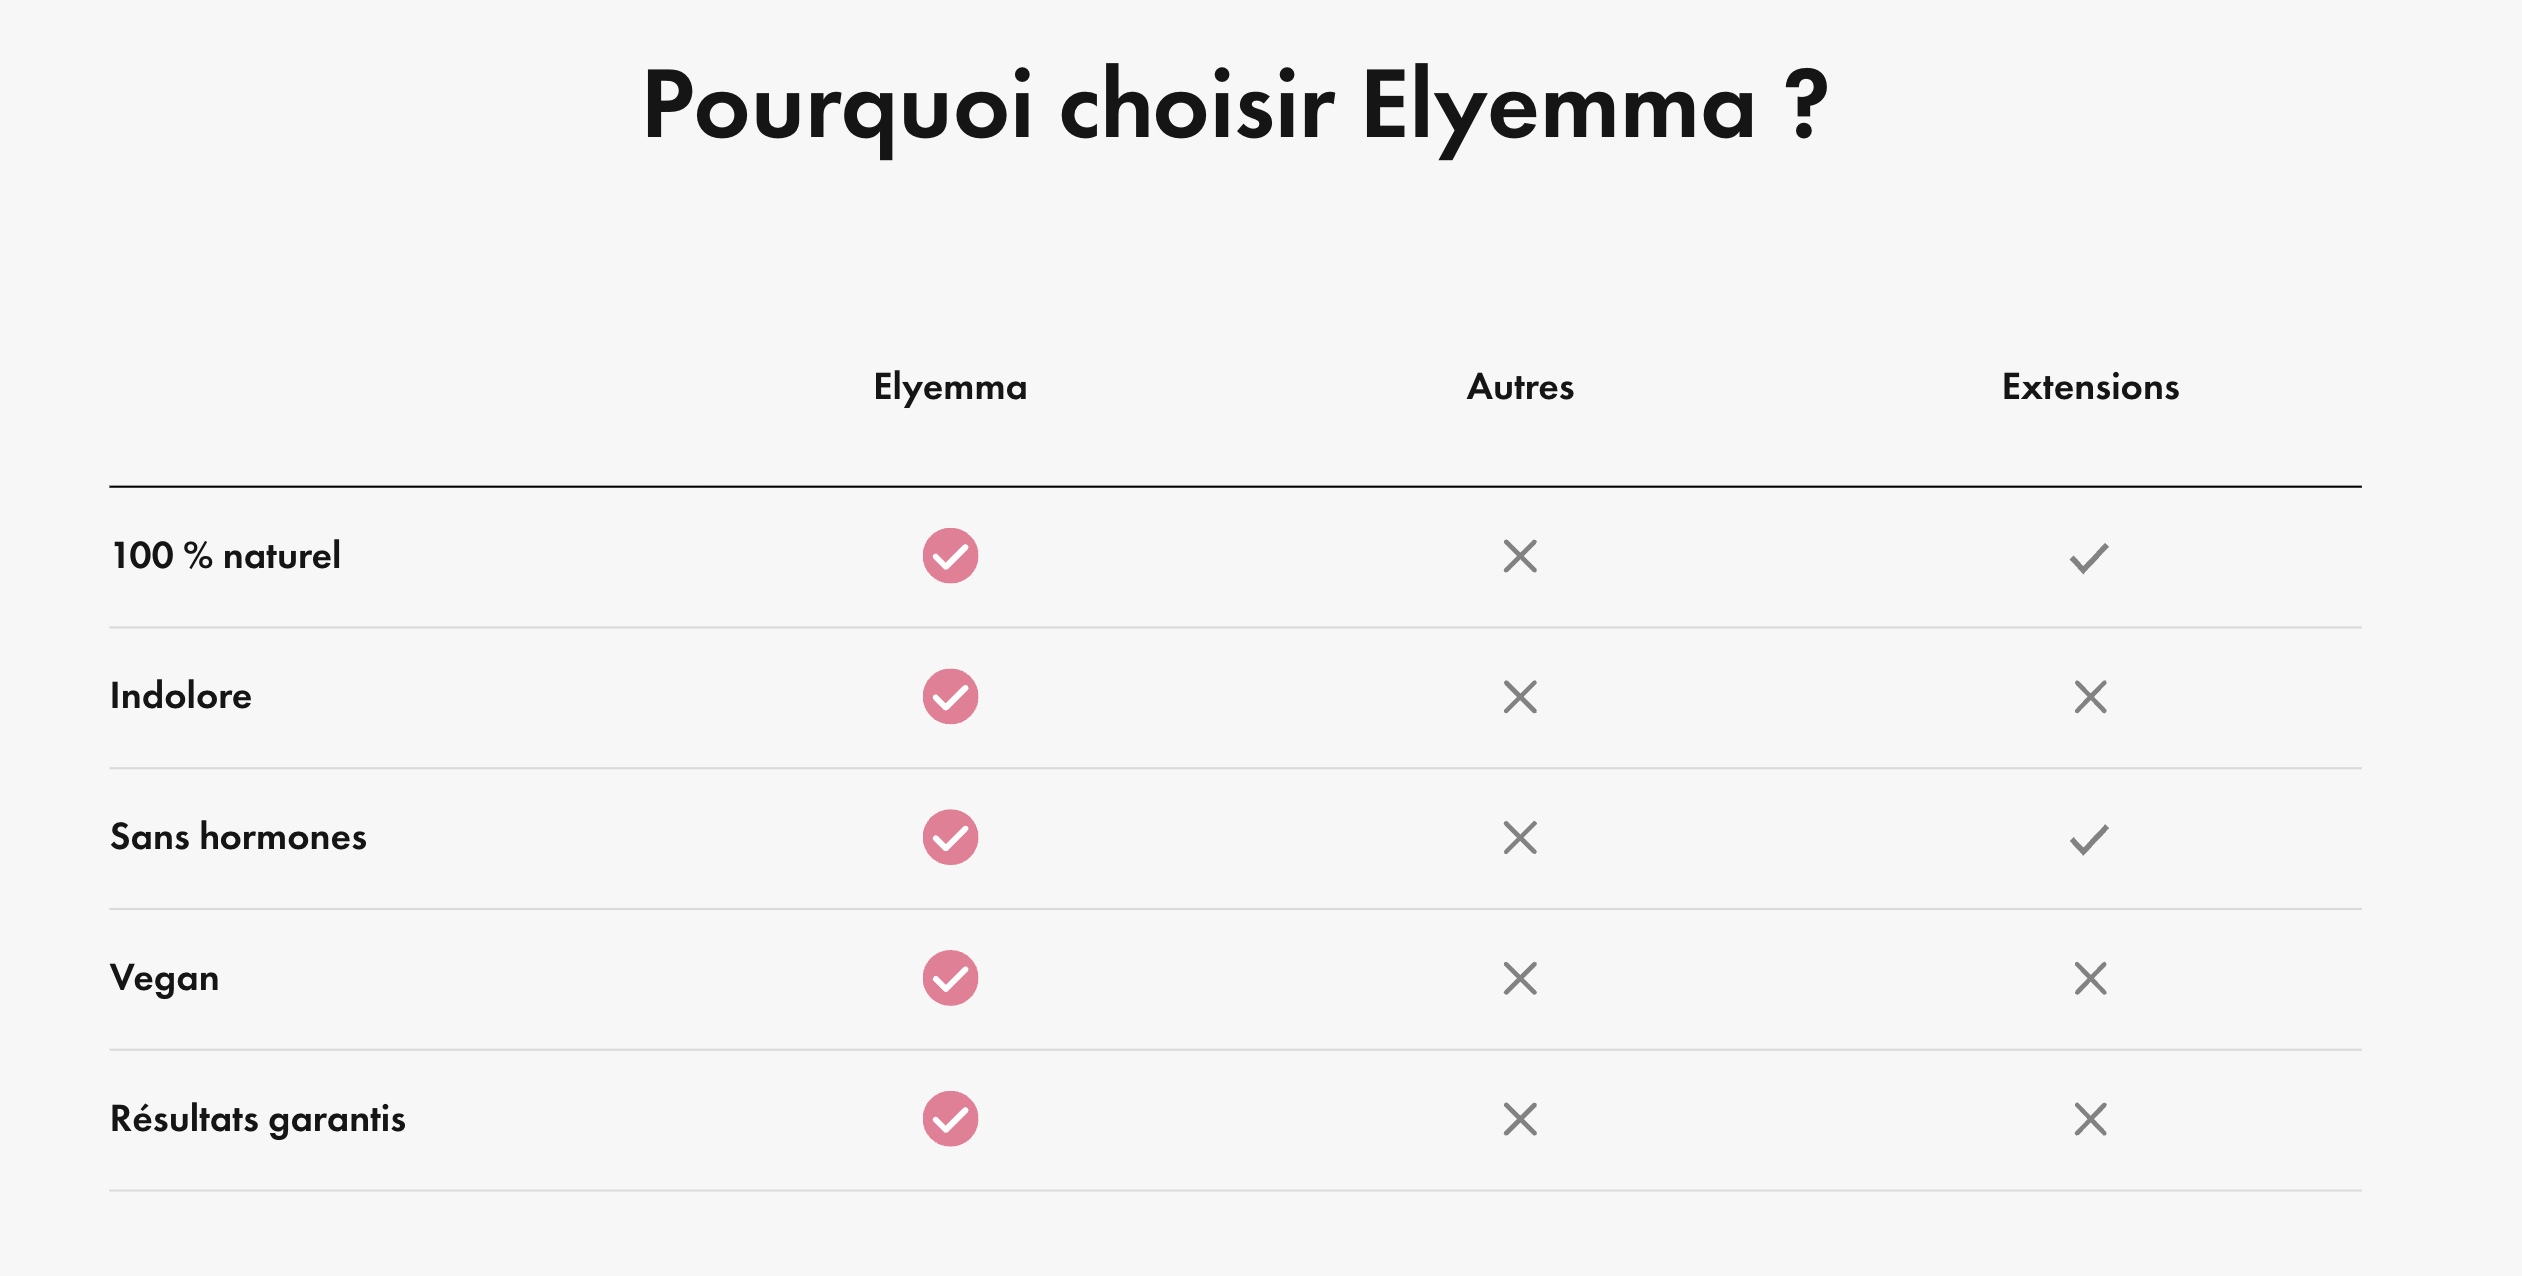
Task: Click the Autres X mark in Vegan row
Action: coord(1520,978)
